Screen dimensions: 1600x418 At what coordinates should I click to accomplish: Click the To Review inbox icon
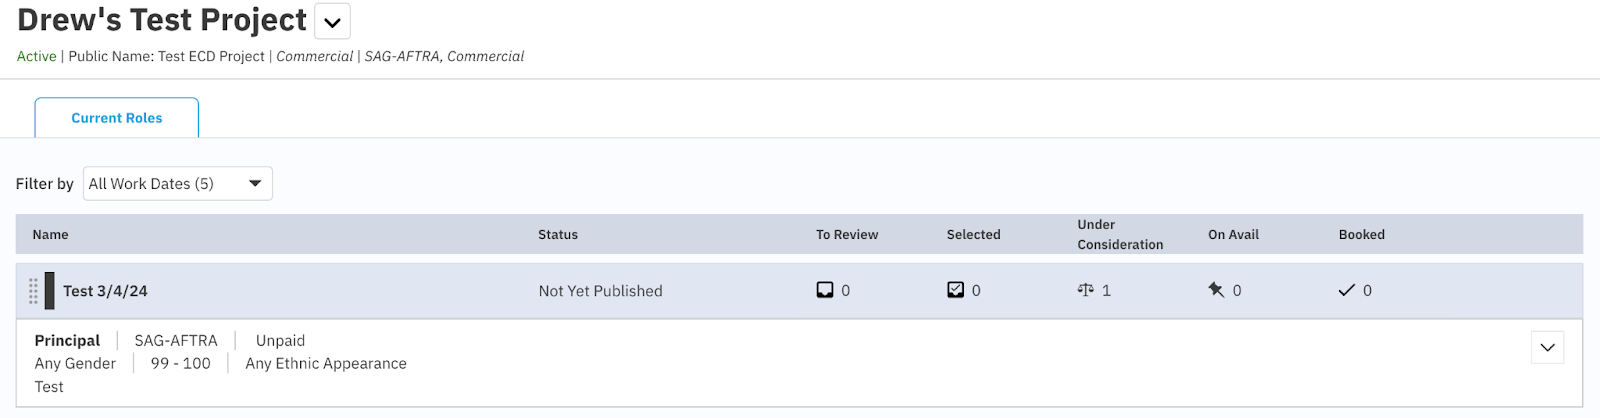click(825, 290)
